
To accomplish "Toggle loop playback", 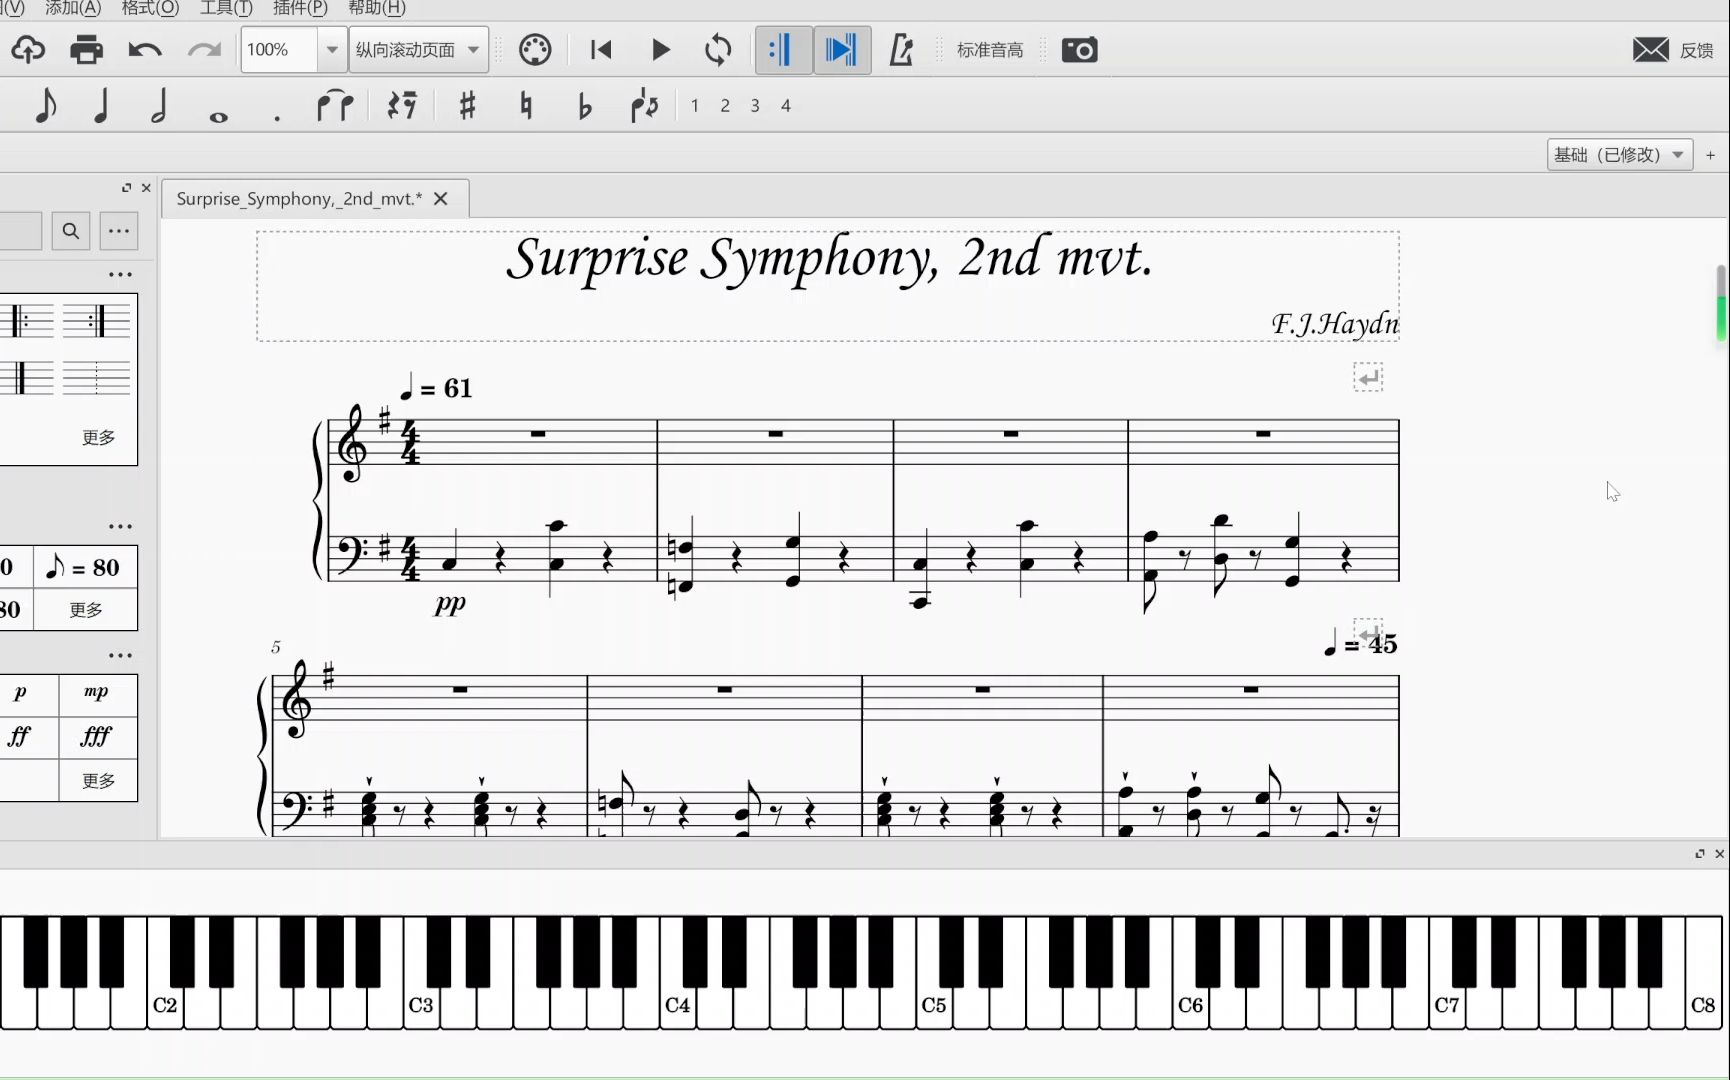I will 718,49.
